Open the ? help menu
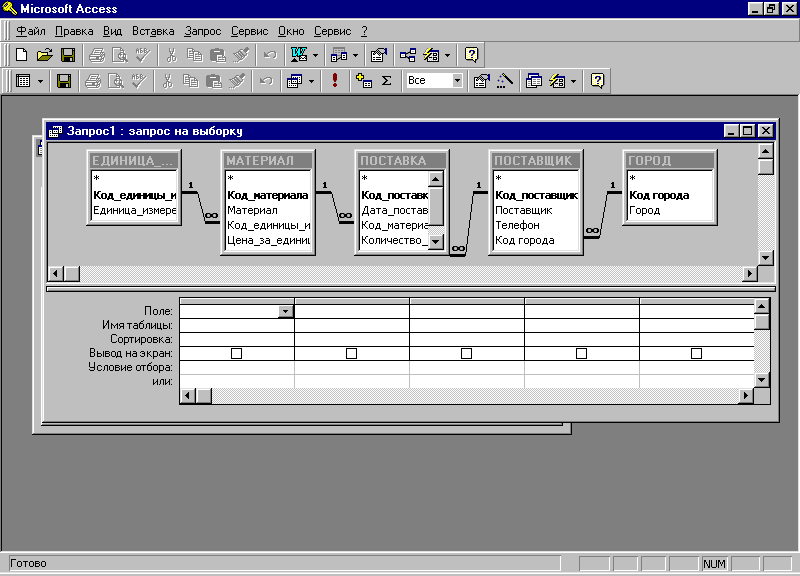This screenshot has height=576, width=800. (364, 31)
